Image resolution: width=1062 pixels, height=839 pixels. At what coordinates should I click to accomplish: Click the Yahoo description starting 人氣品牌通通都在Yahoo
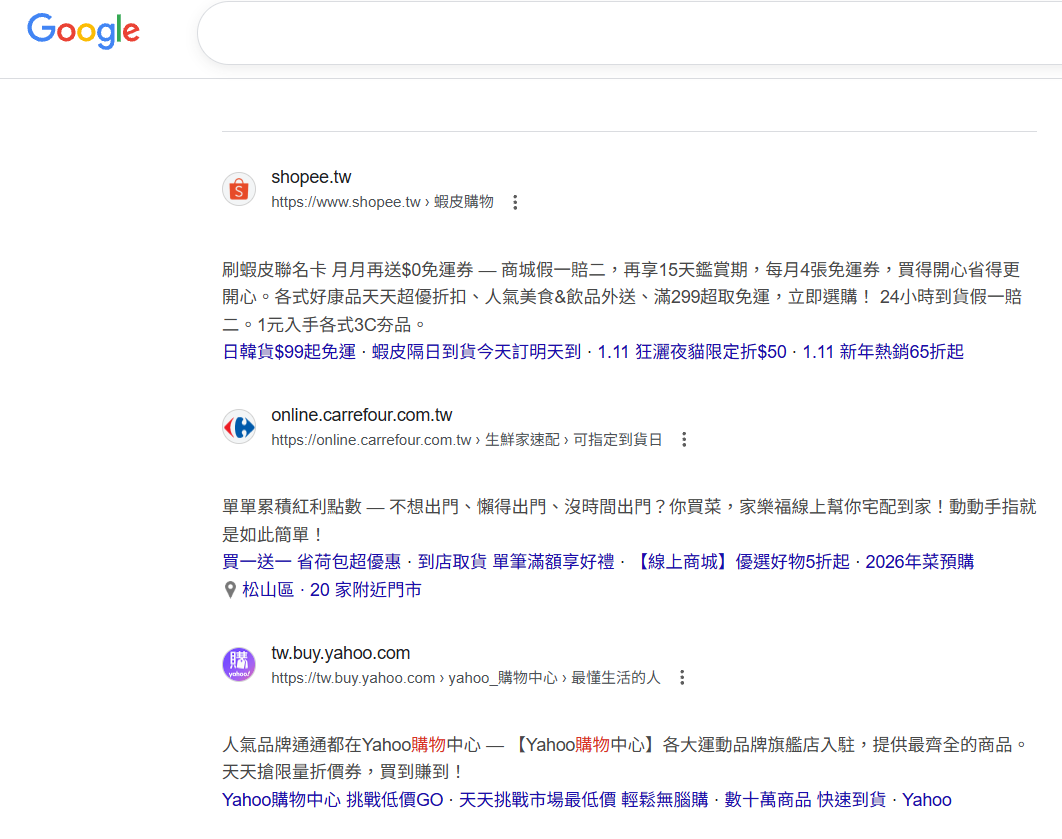[626, 758]
